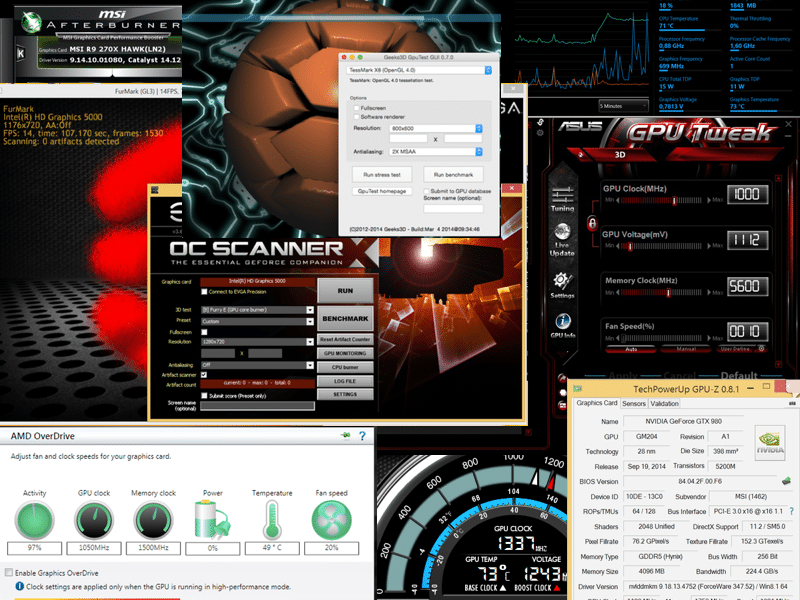Expand the 3D test dropdown in OC Scanner
Image resolution: width=800 pixels, height=600 pixels.
(x=310, y=309)
